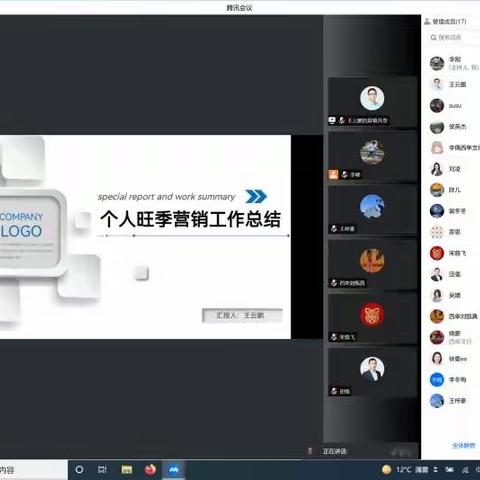The image size is (480, 480).
Task: Click the 全体静音 mute-all button
Action: click(x=464, y=445)
